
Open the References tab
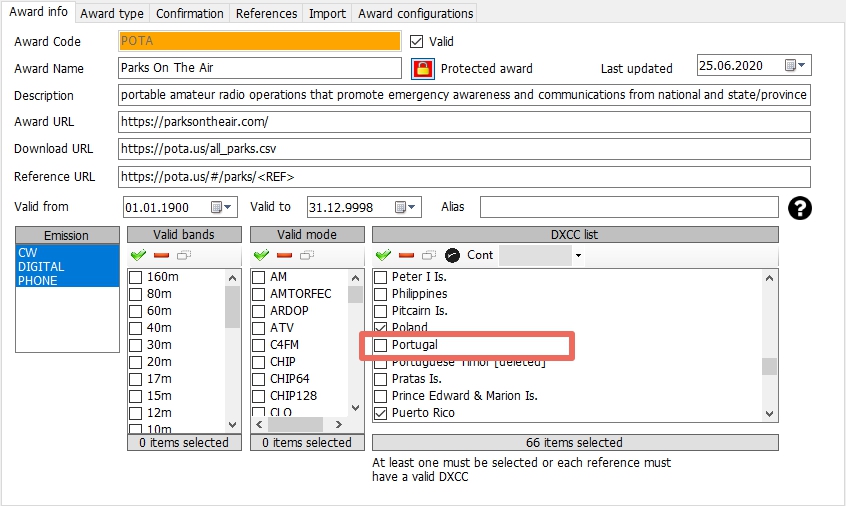pyautogui.click(x=266, y=13)
